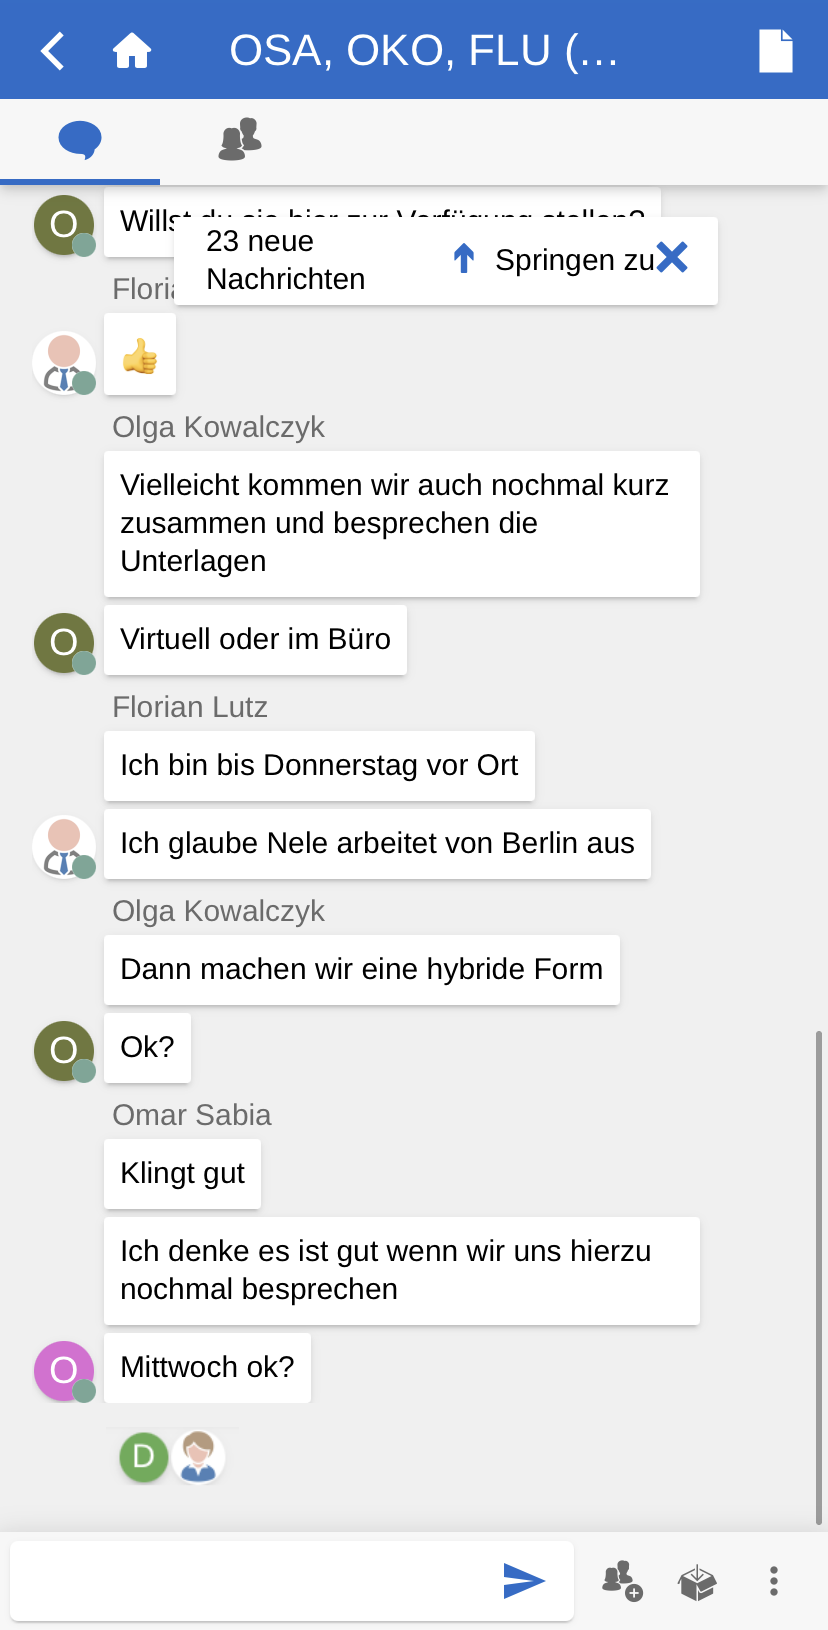Open the three-dot more options menu
Screen dimensions: 828x1630
pyautogui.click(x=773, y=1581)
